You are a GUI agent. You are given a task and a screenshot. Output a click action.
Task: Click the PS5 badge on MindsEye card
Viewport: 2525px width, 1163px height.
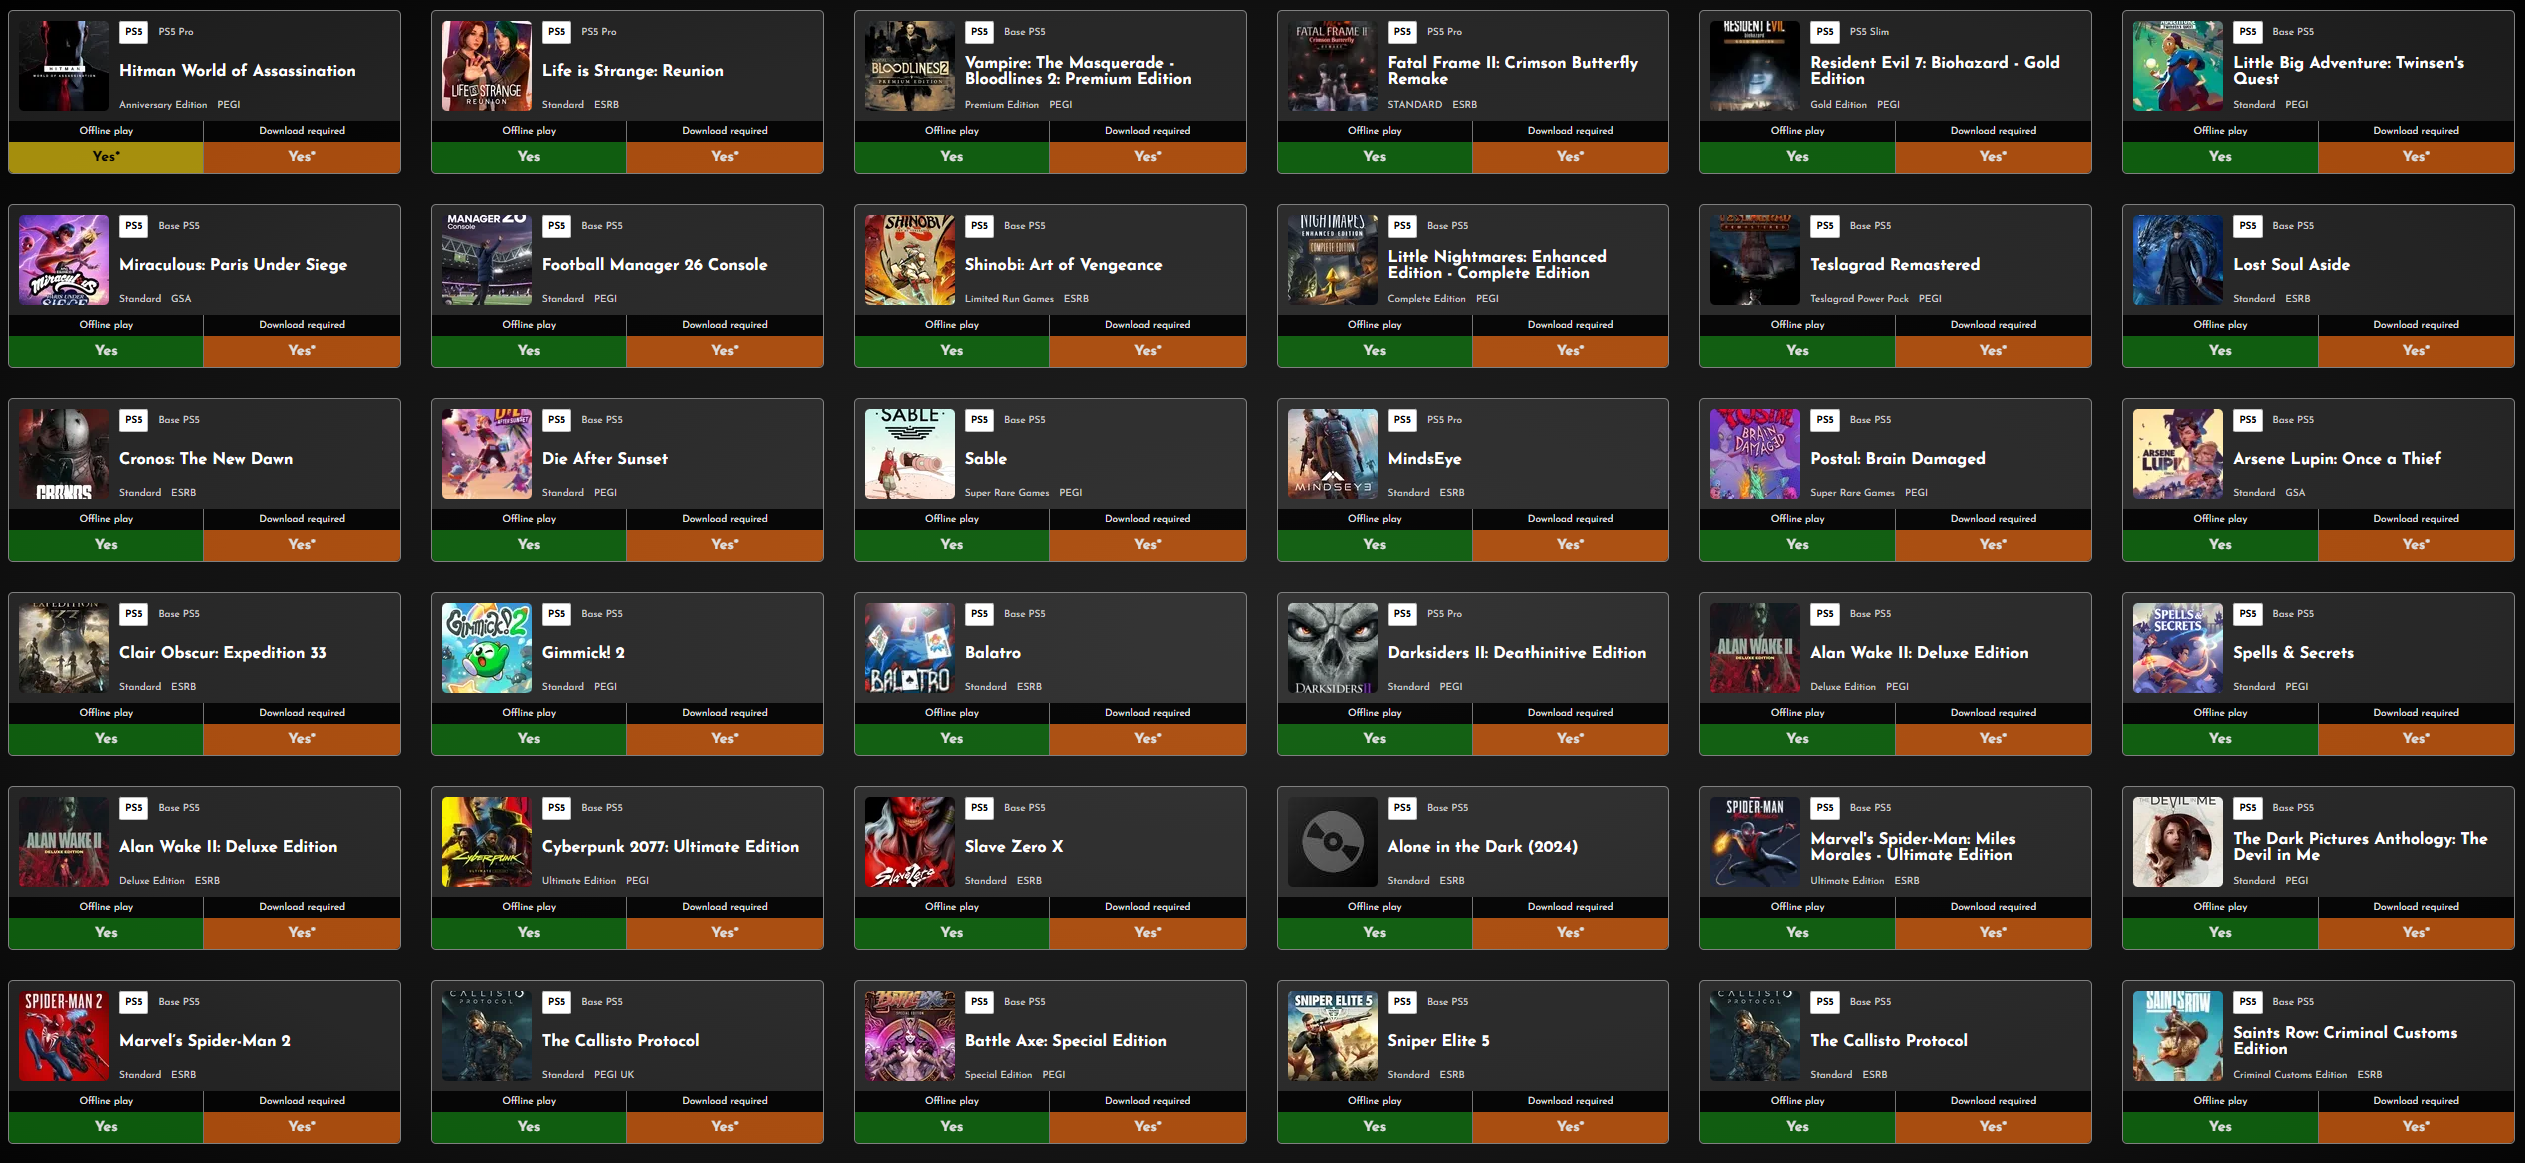point(1402,420)
